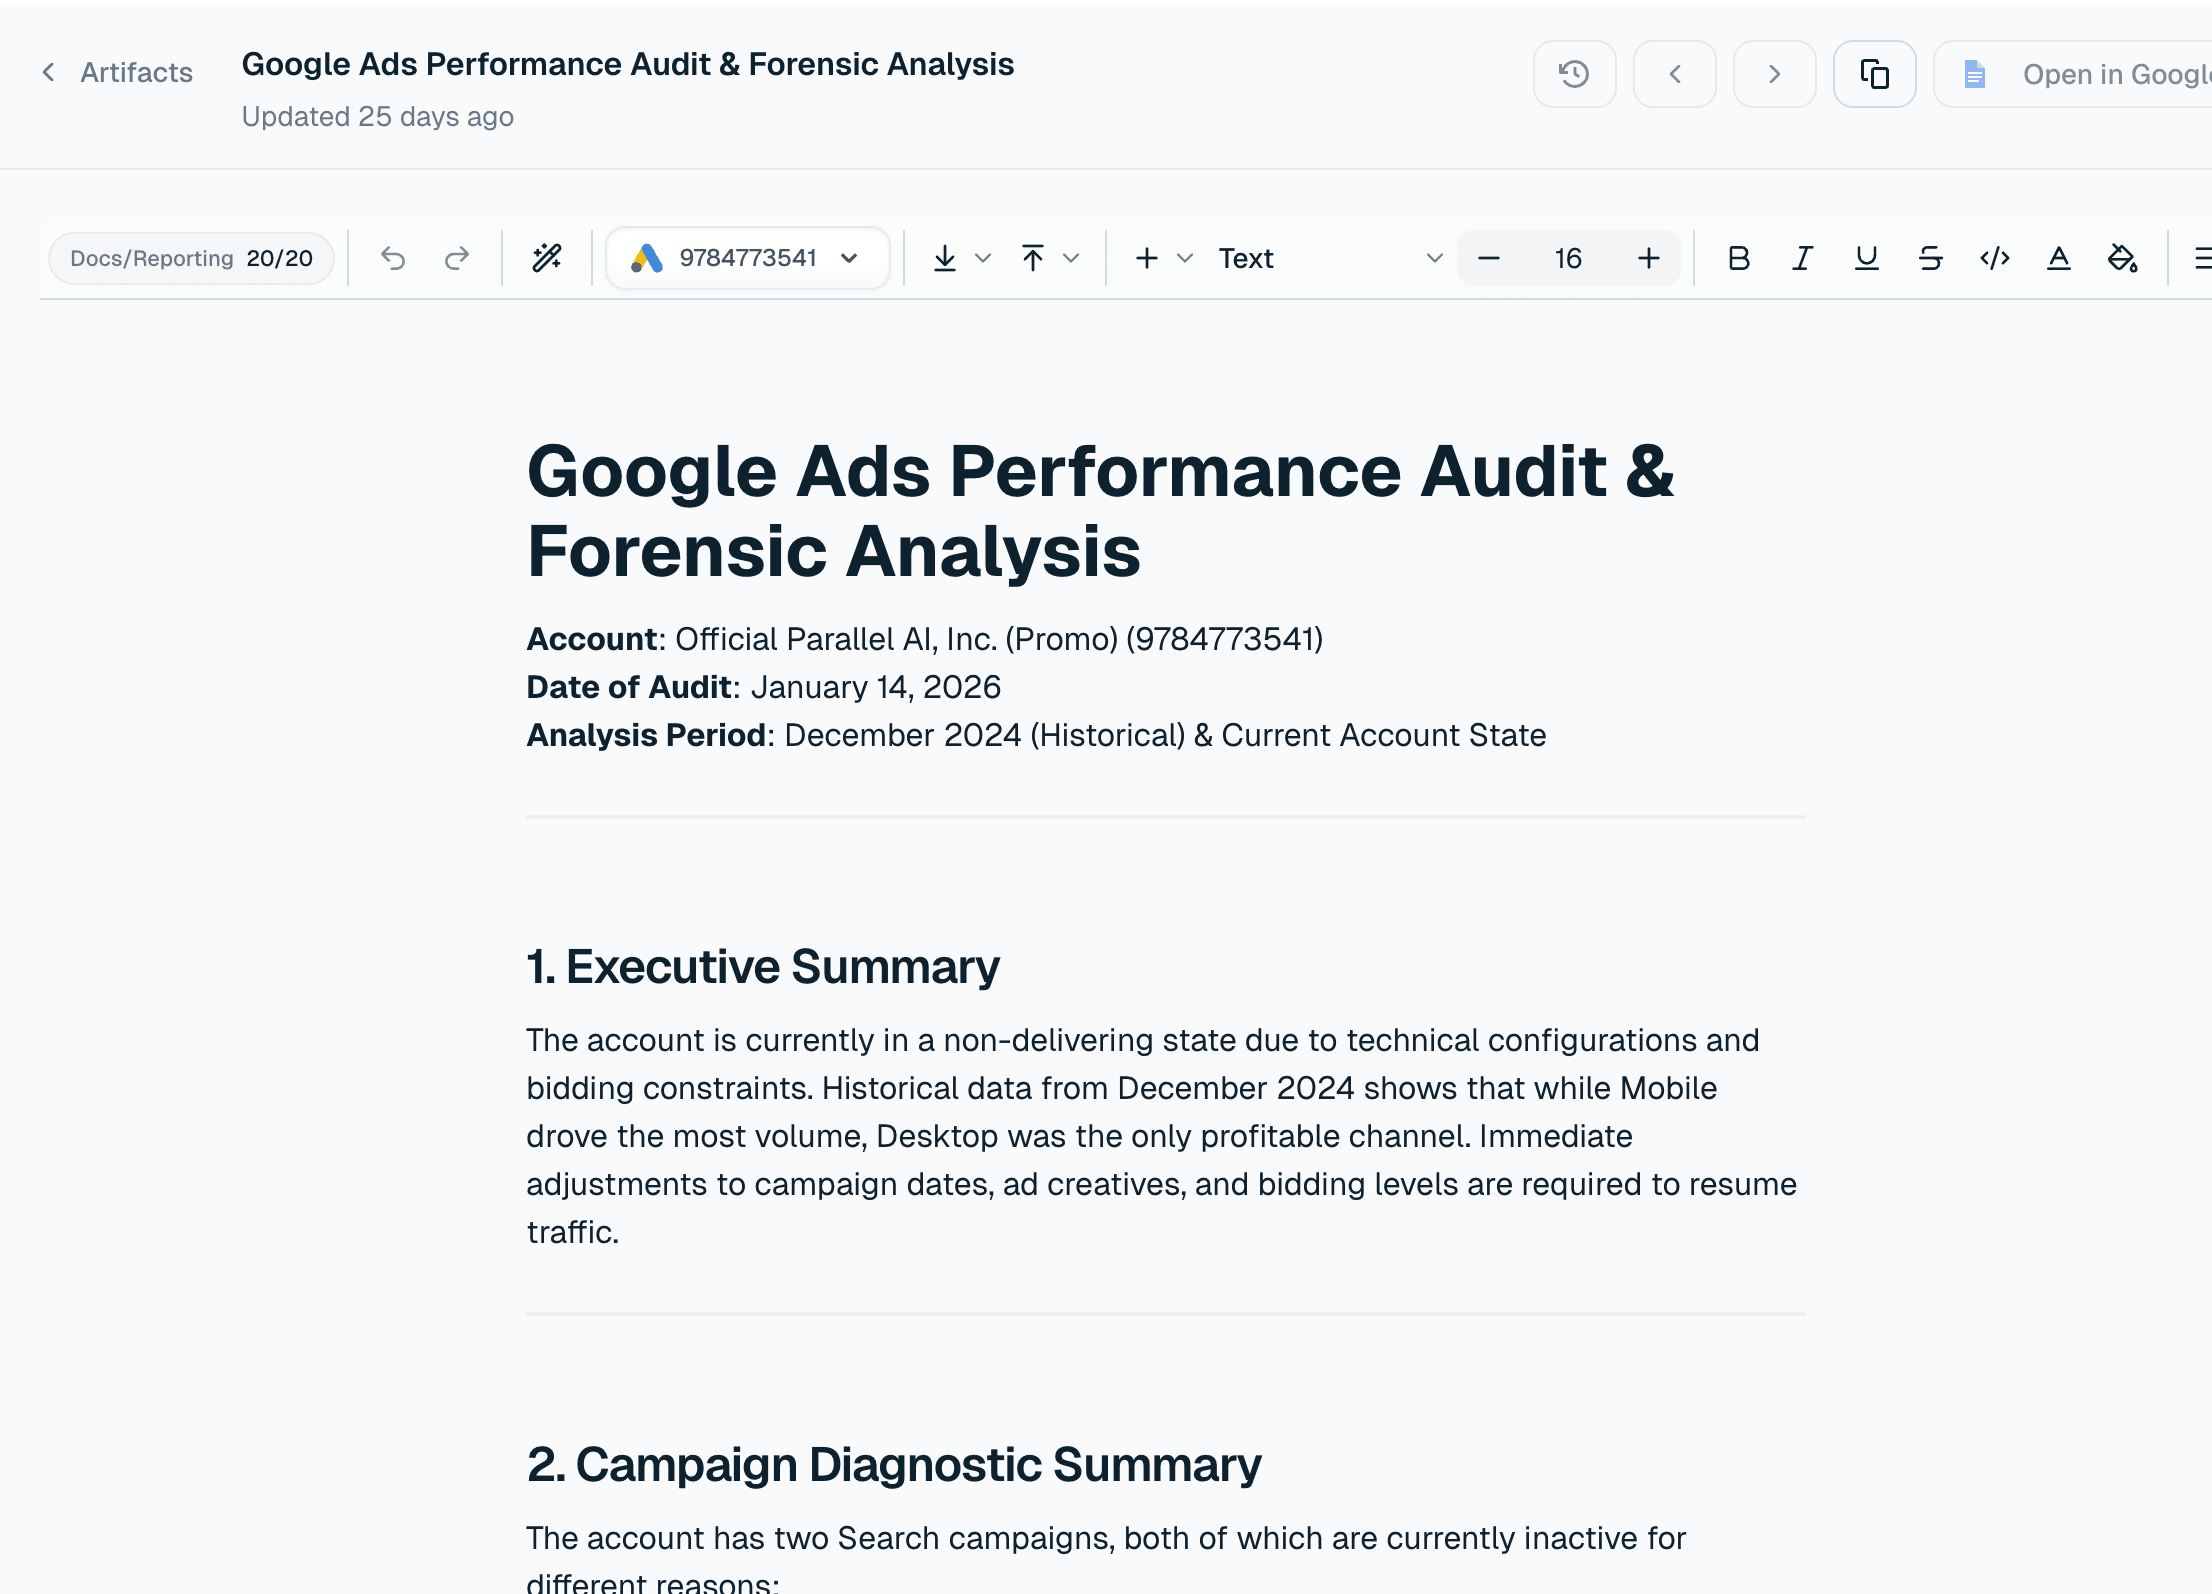The width and height of the screenshot is (2212, 1594).
Task: Redo the last edit
Action: pos(455,258)
